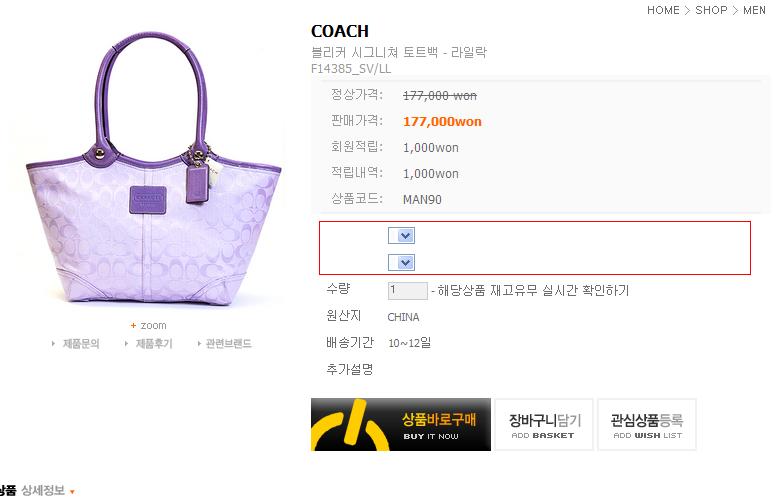Go to SHOP in breadcrumb
Screen dimensions: 779x501
711,10
